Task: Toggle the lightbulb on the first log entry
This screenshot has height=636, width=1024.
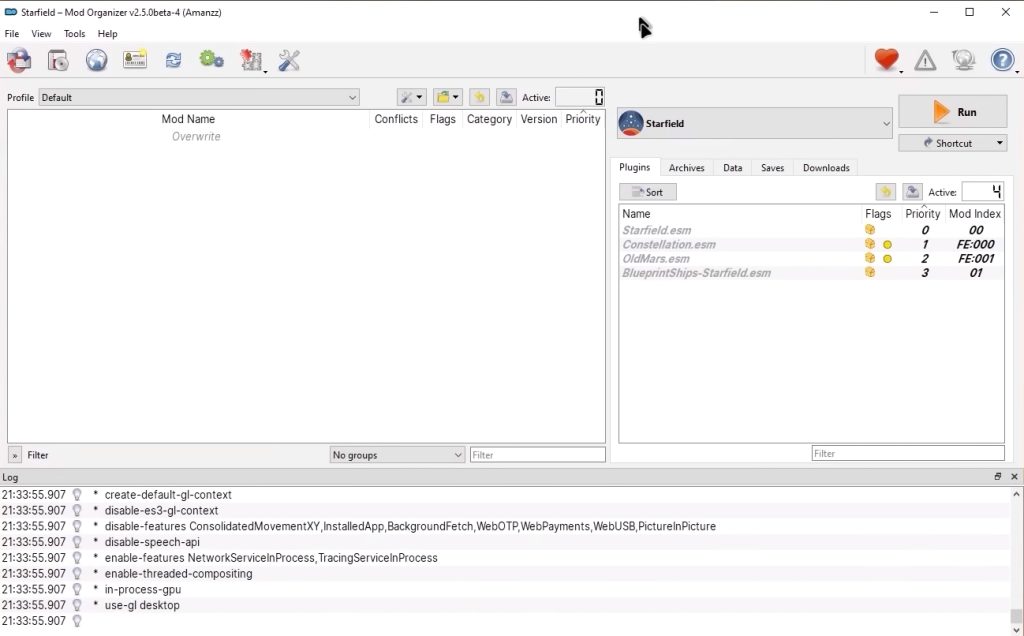Action: (x=77, y=494)
